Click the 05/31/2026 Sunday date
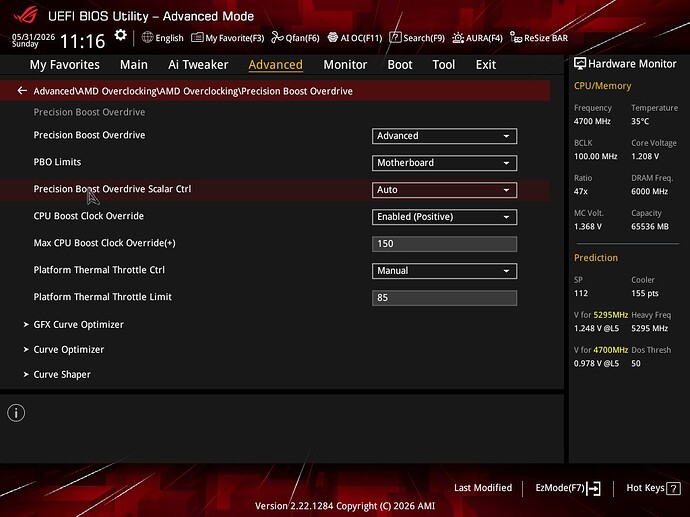The height and width of the screenshot is (517, 690). (33, 40)
